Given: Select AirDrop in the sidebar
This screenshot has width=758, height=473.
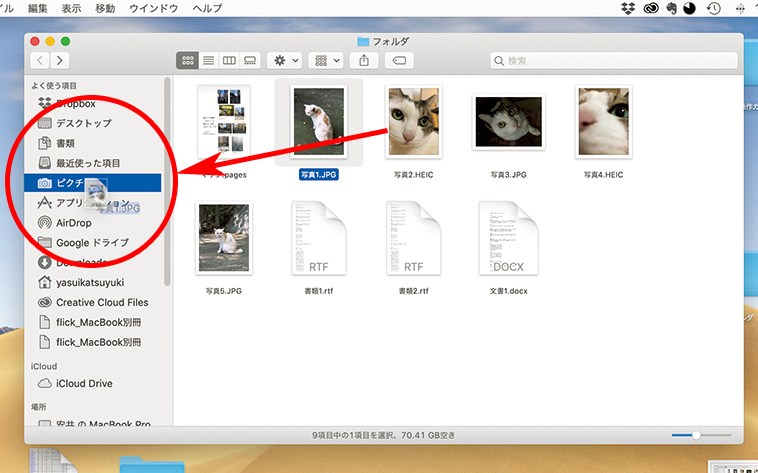Looking at the screenshot, I should pos(74,223).
